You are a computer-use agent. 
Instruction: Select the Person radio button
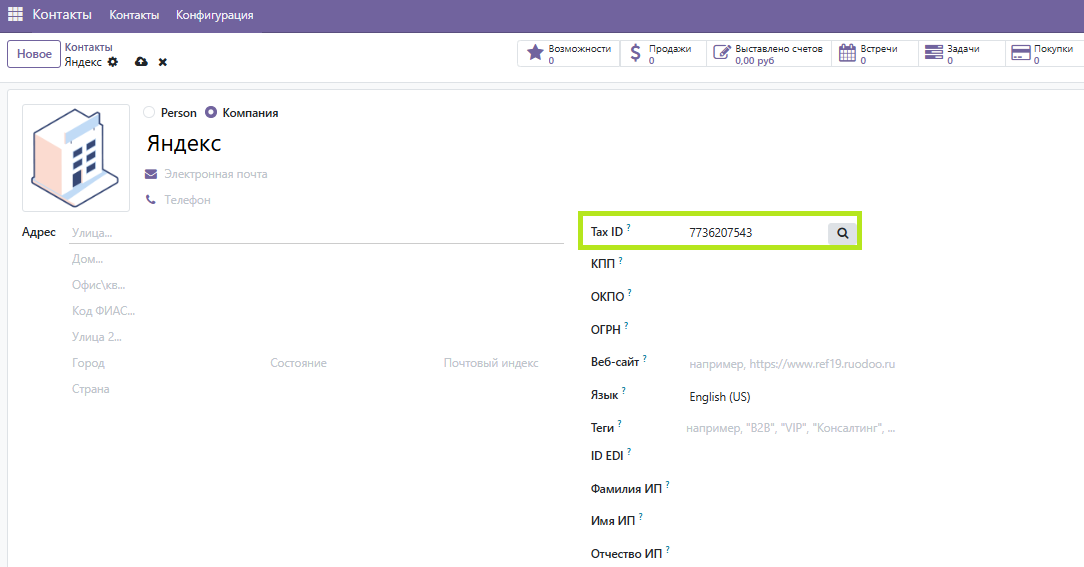click(149, 112)
